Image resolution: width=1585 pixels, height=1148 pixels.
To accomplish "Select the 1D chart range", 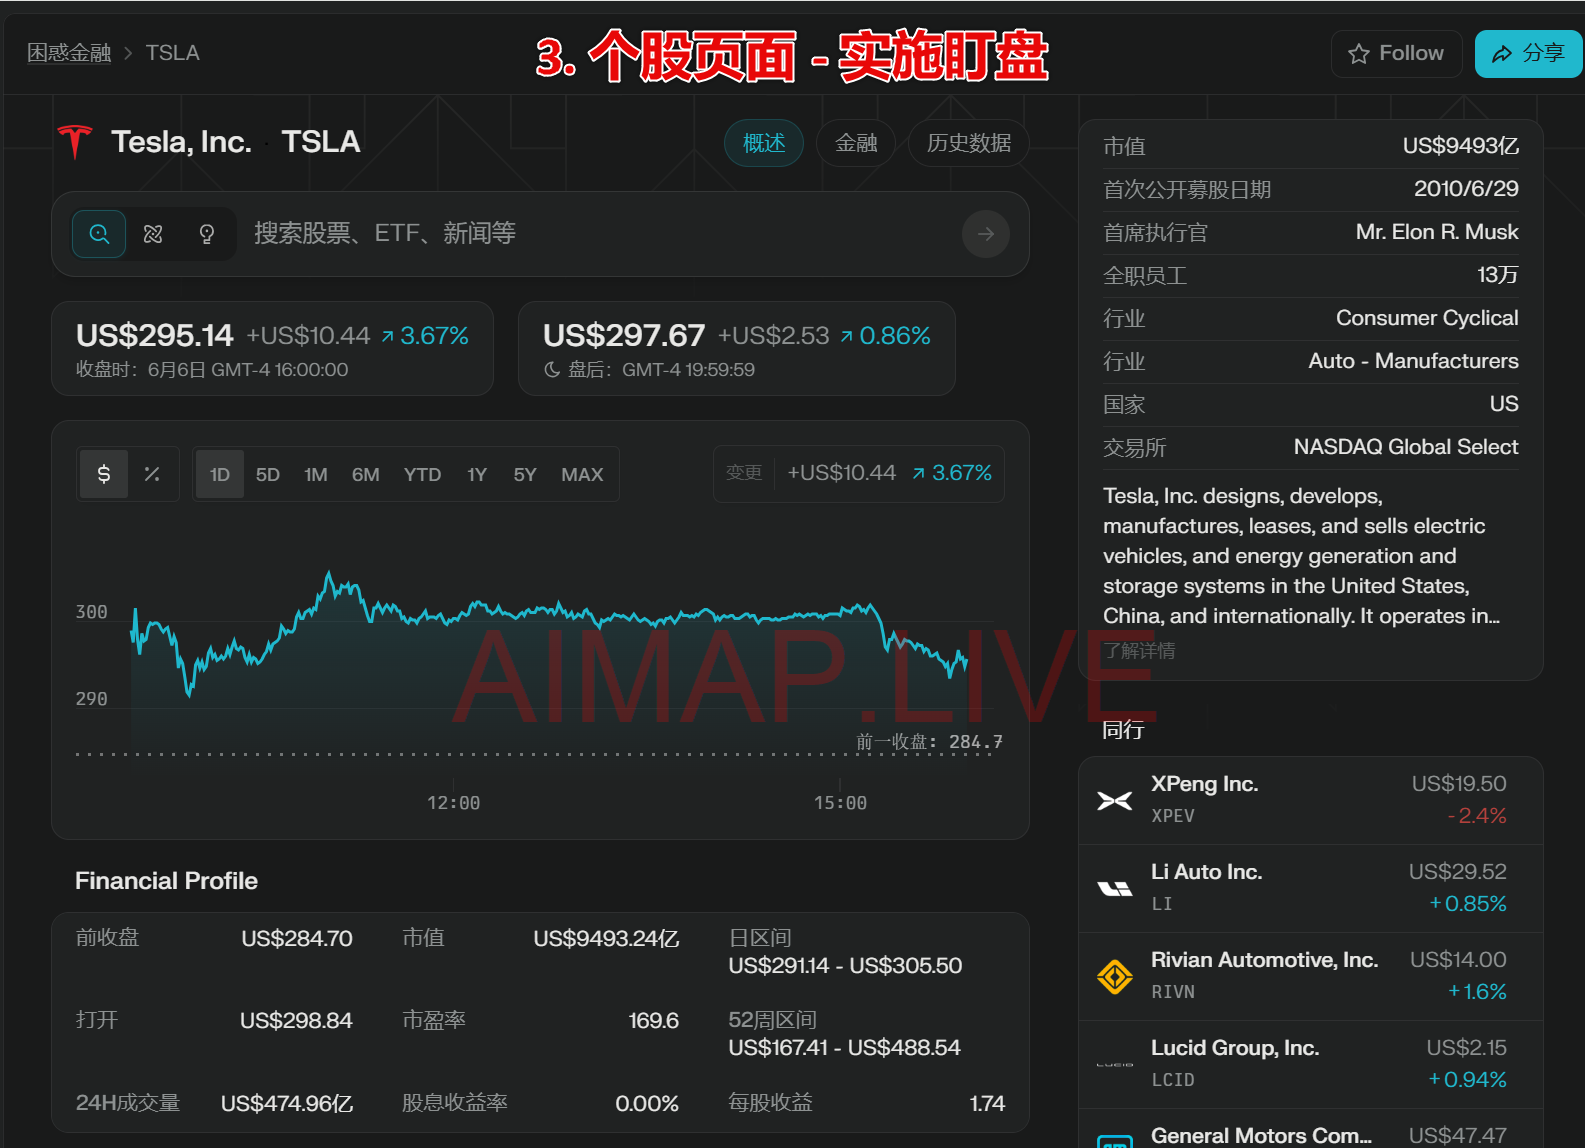I will pyautogui.click(x=220, y=474).
